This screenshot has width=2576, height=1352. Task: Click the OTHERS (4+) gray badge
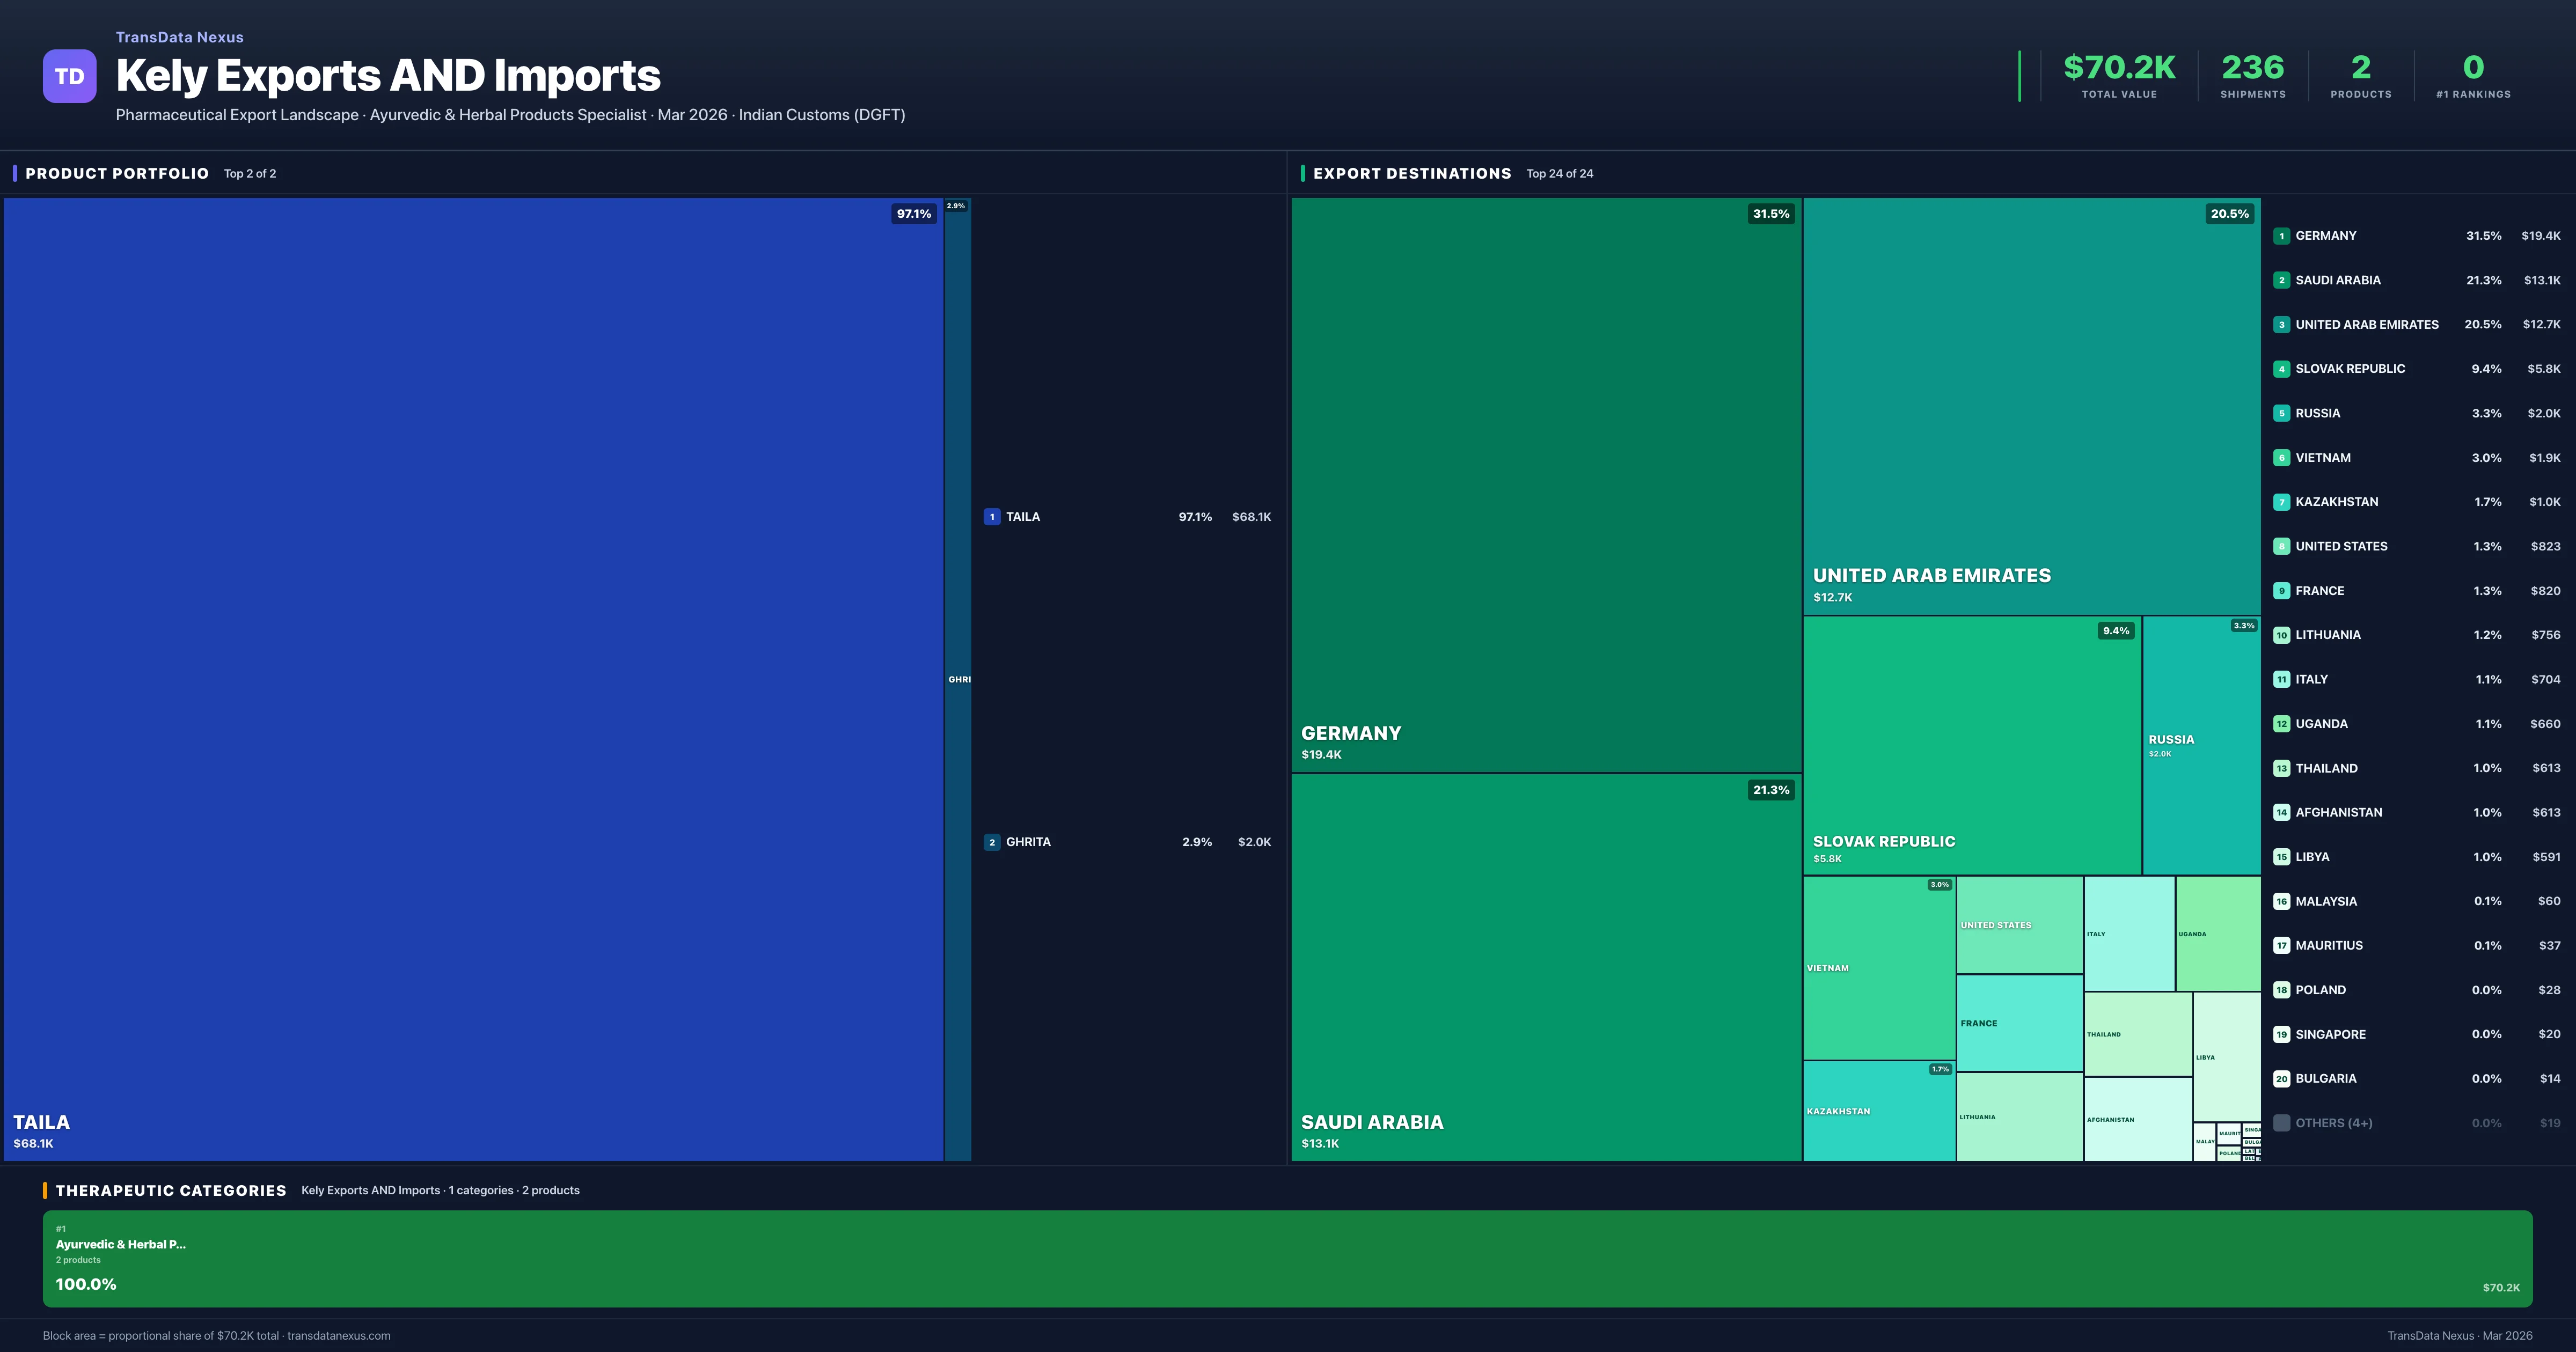[2281, 1122]
